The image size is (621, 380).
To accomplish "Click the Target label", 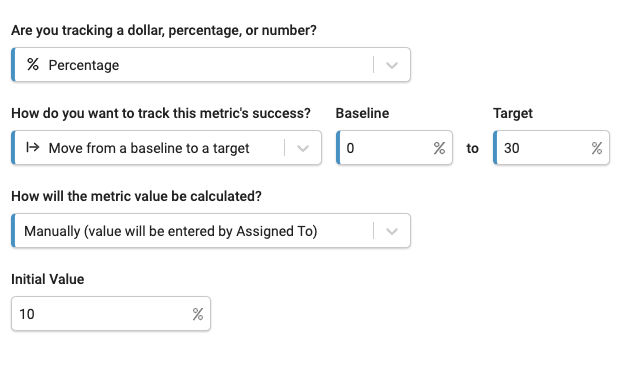I will (513, 114).
